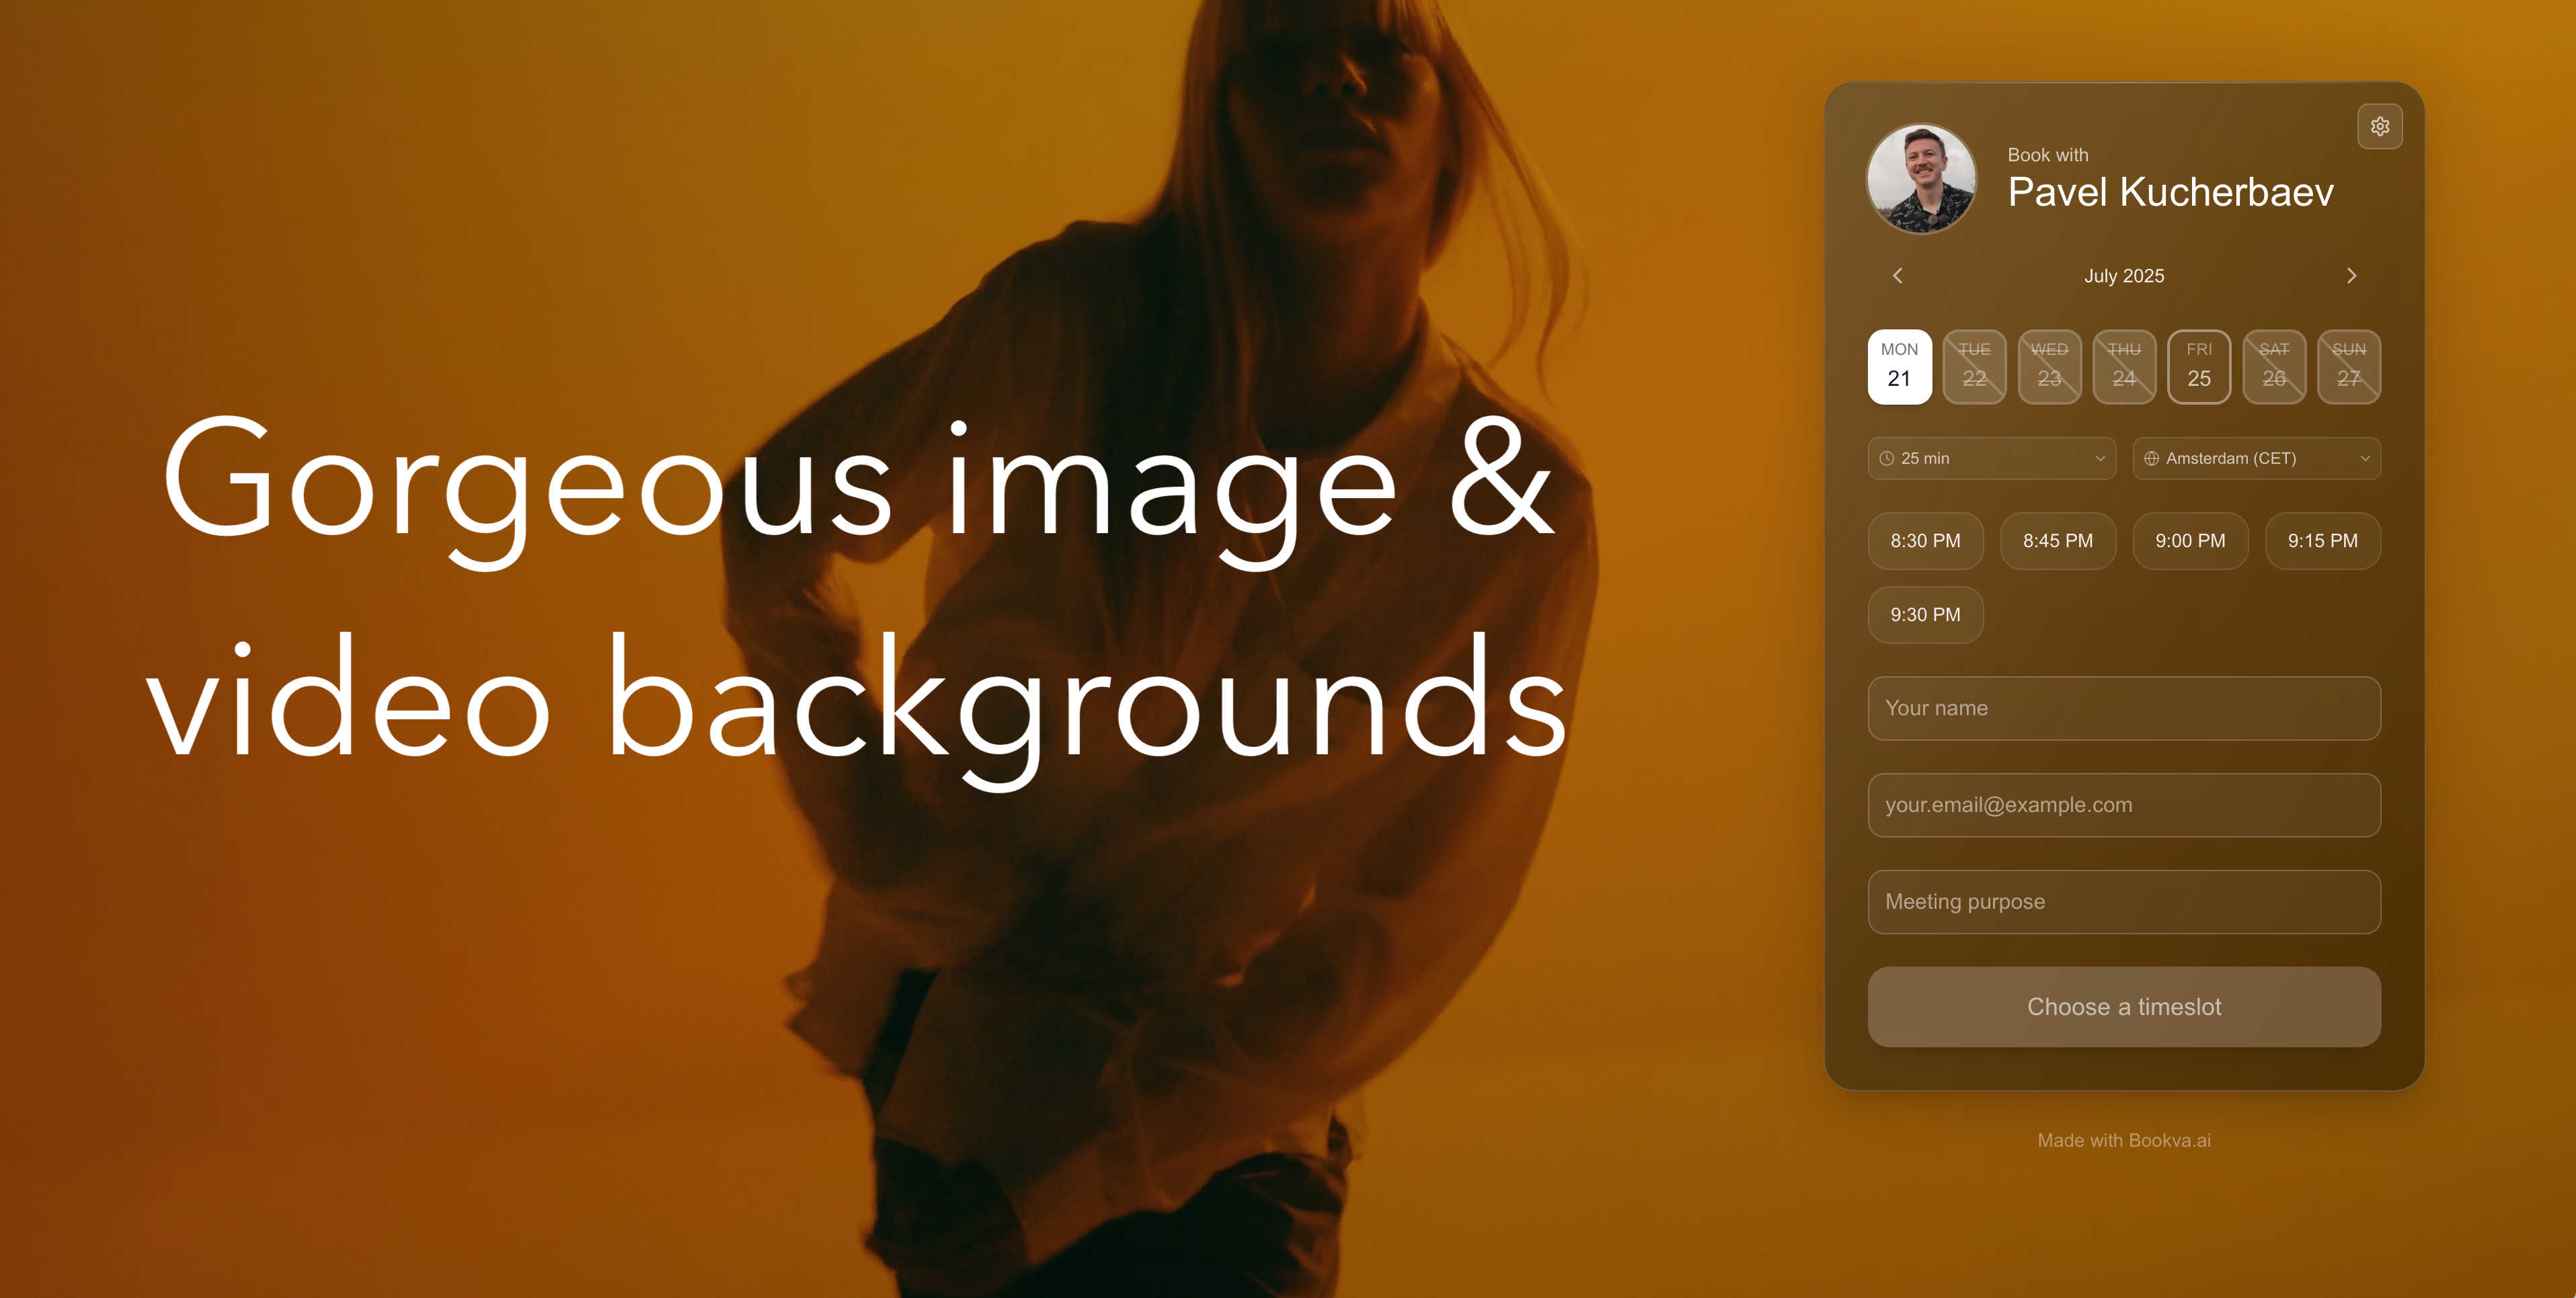Focus the Your name field
Viewport: 2576px width, 1298px height.
(x=2123, y=708)
